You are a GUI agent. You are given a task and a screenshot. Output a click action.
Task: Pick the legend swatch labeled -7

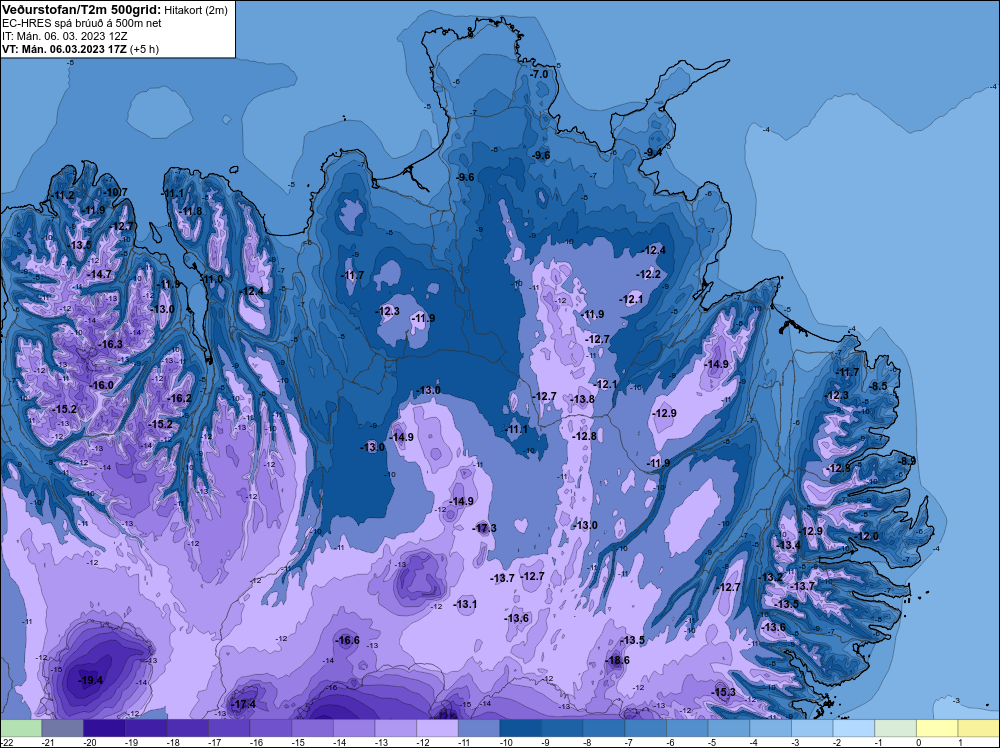click(x=646, y=728)
